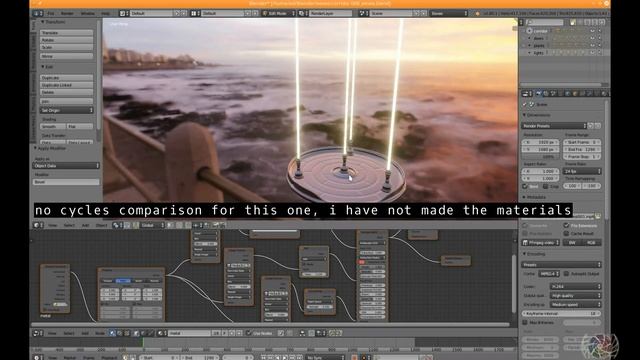Collapse the Transform panel
This screenshot has height=360, width=640.
click(43, 22)
